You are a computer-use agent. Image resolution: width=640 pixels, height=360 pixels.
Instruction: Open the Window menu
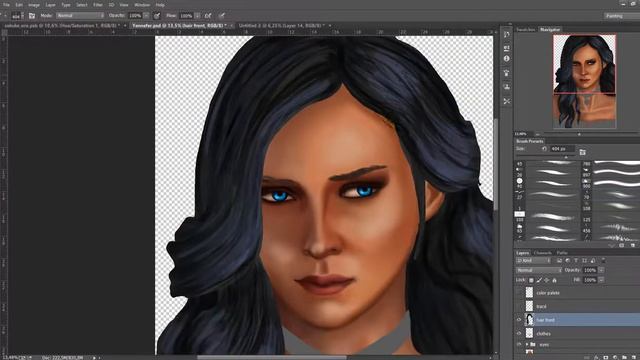[x=142, y=5]
